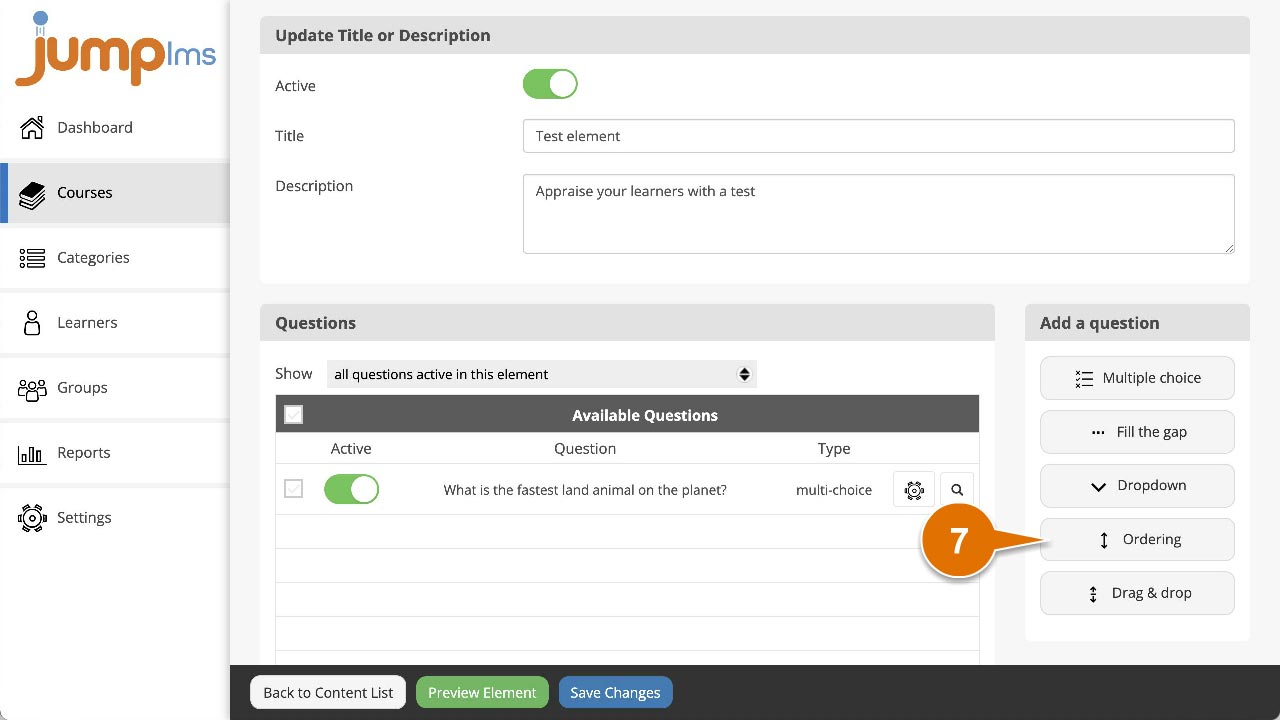Click the Question column header
Viewport: 1280px width, 720px height.
pyautogui.click(x=585, y=449)
